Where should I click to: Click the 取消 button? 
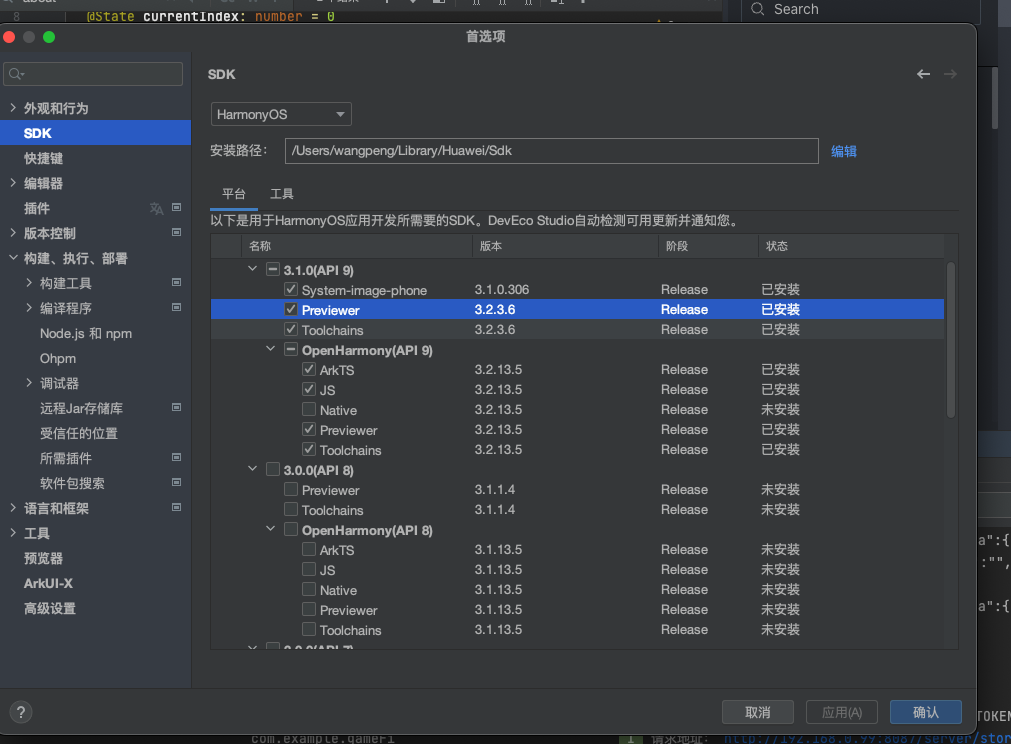pos(758,712)
